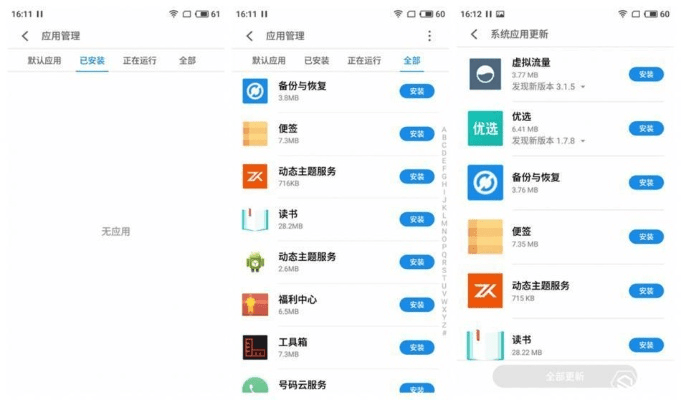Open the 工具箱 app name entry

293,342
